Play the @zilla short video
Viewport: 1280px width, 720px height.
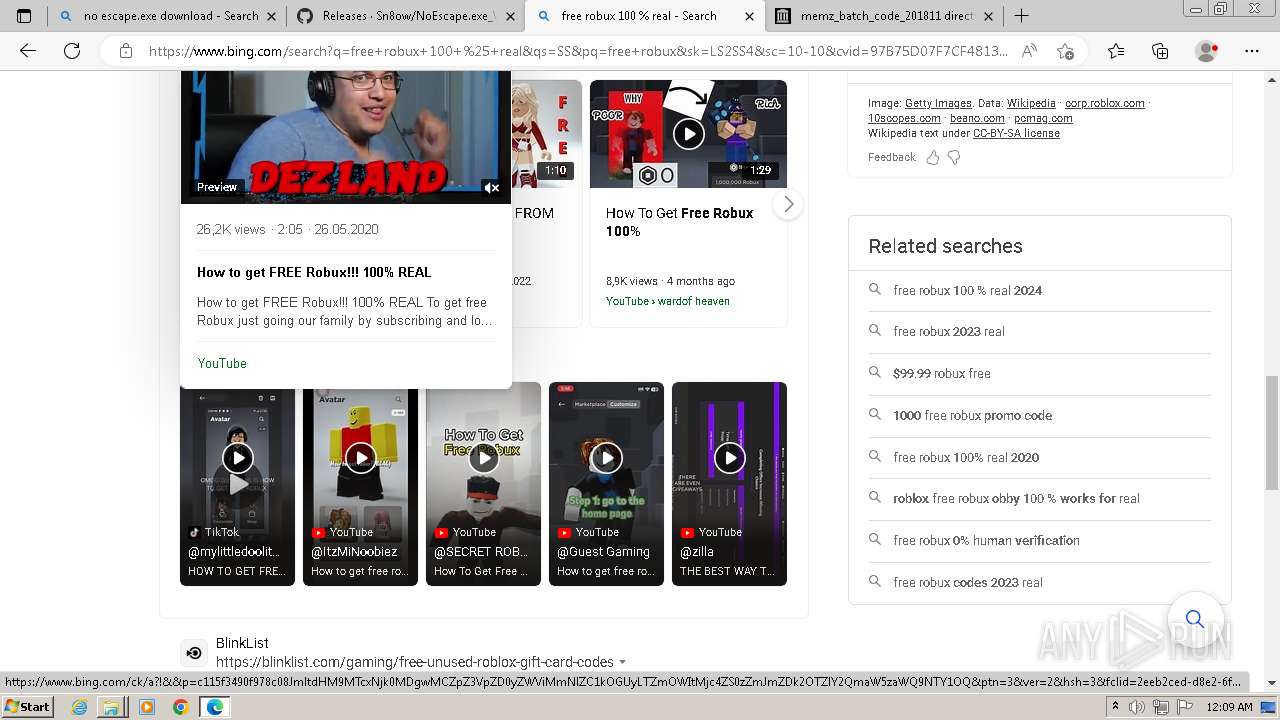(x=729, y=457)
